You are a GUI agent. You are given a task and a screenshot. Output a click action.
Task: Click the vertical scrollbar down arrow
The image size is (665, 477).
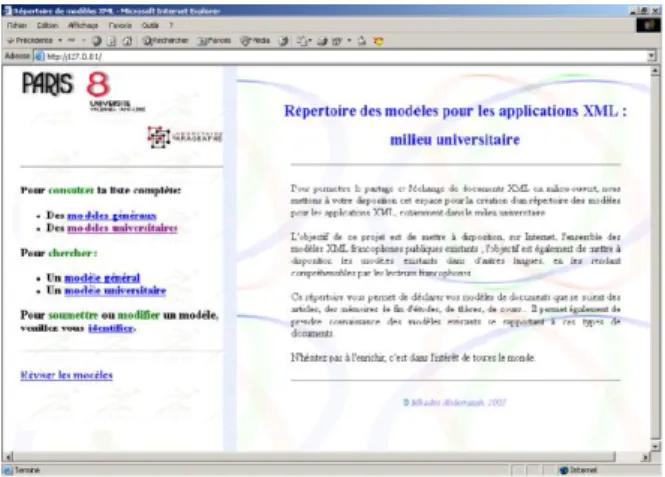tap(655, 446)
